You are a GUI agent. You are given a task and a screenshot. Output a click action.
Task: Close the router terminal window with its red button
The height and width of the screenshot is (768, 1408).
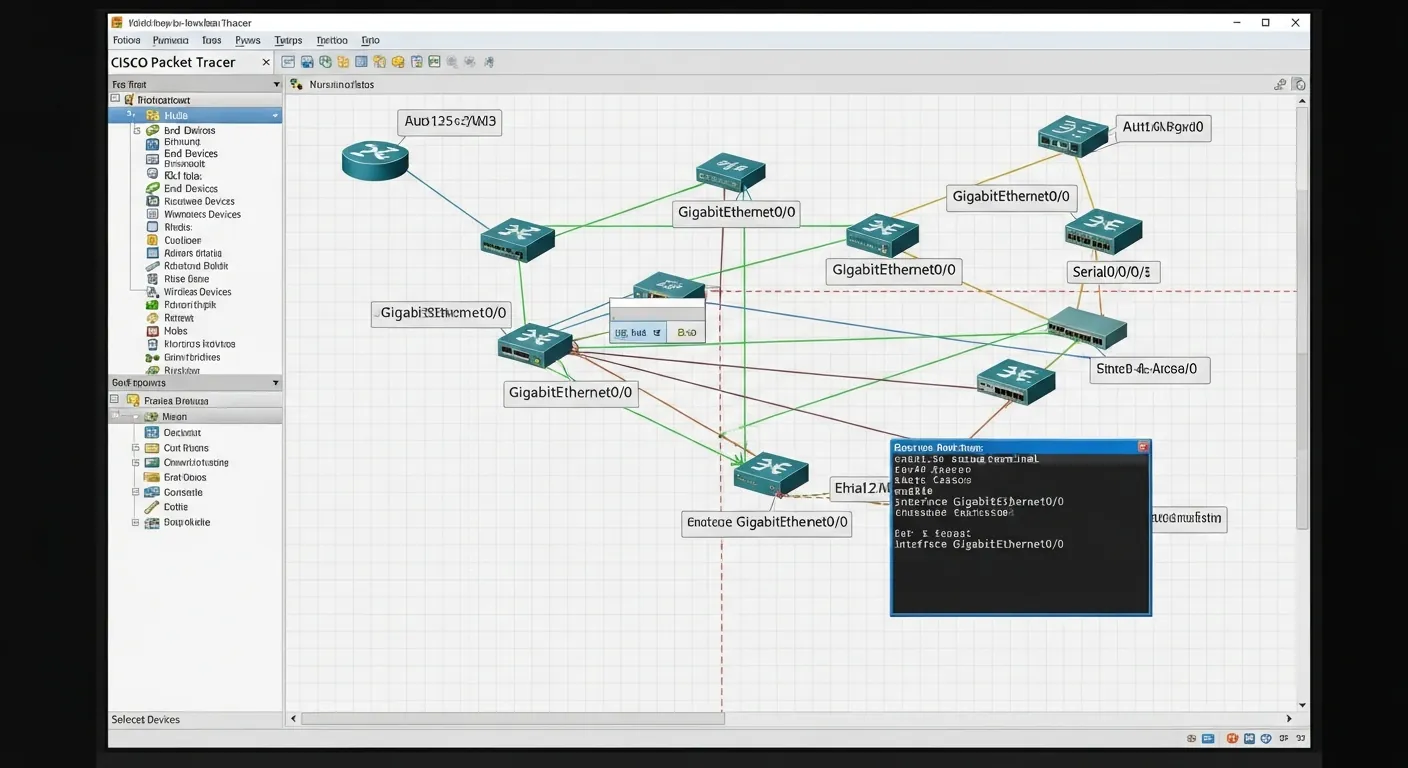point(1142,447)
